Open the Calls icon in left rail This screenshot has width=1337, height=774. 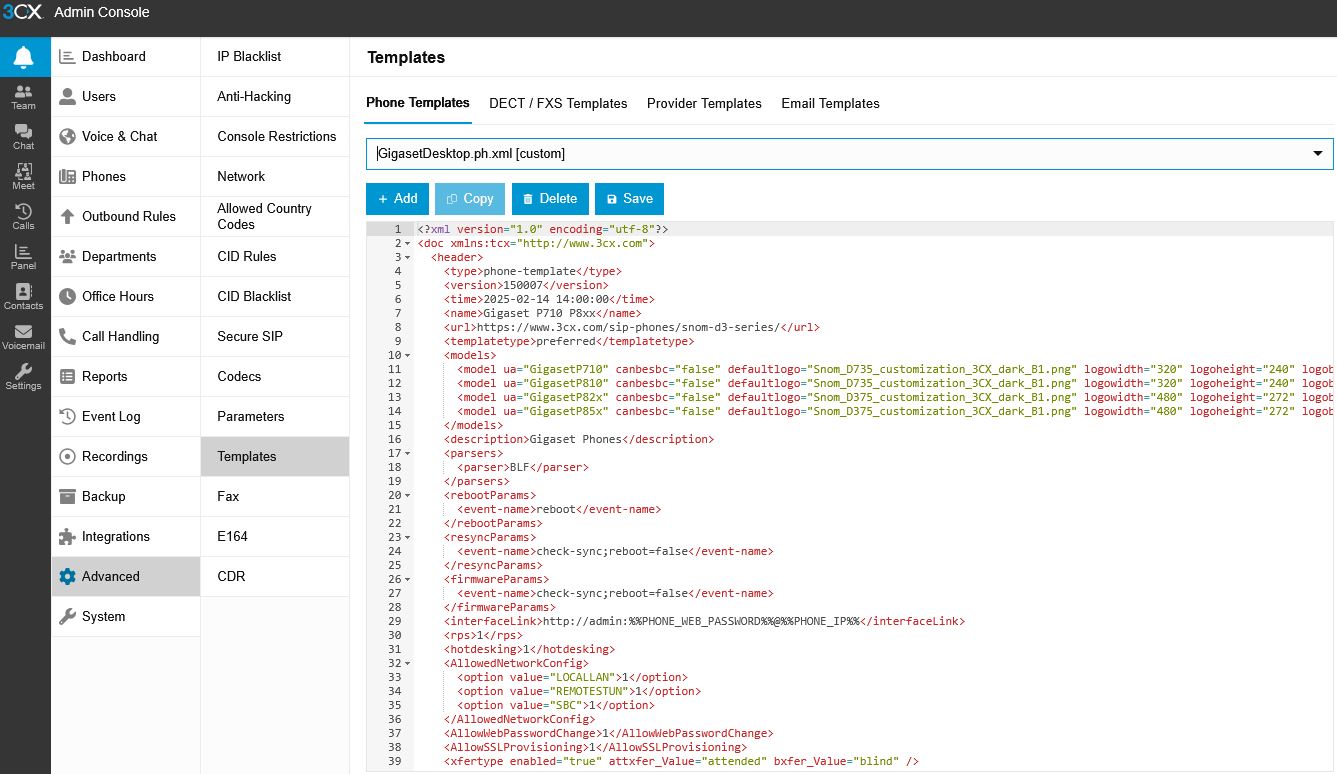24,217
